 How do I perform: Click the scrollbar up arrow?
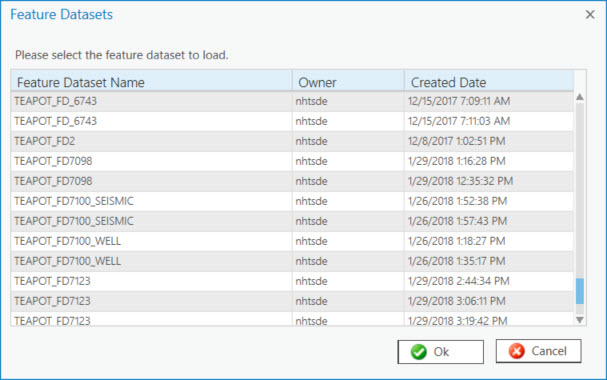pyautogui.click(x=580, y=97)
